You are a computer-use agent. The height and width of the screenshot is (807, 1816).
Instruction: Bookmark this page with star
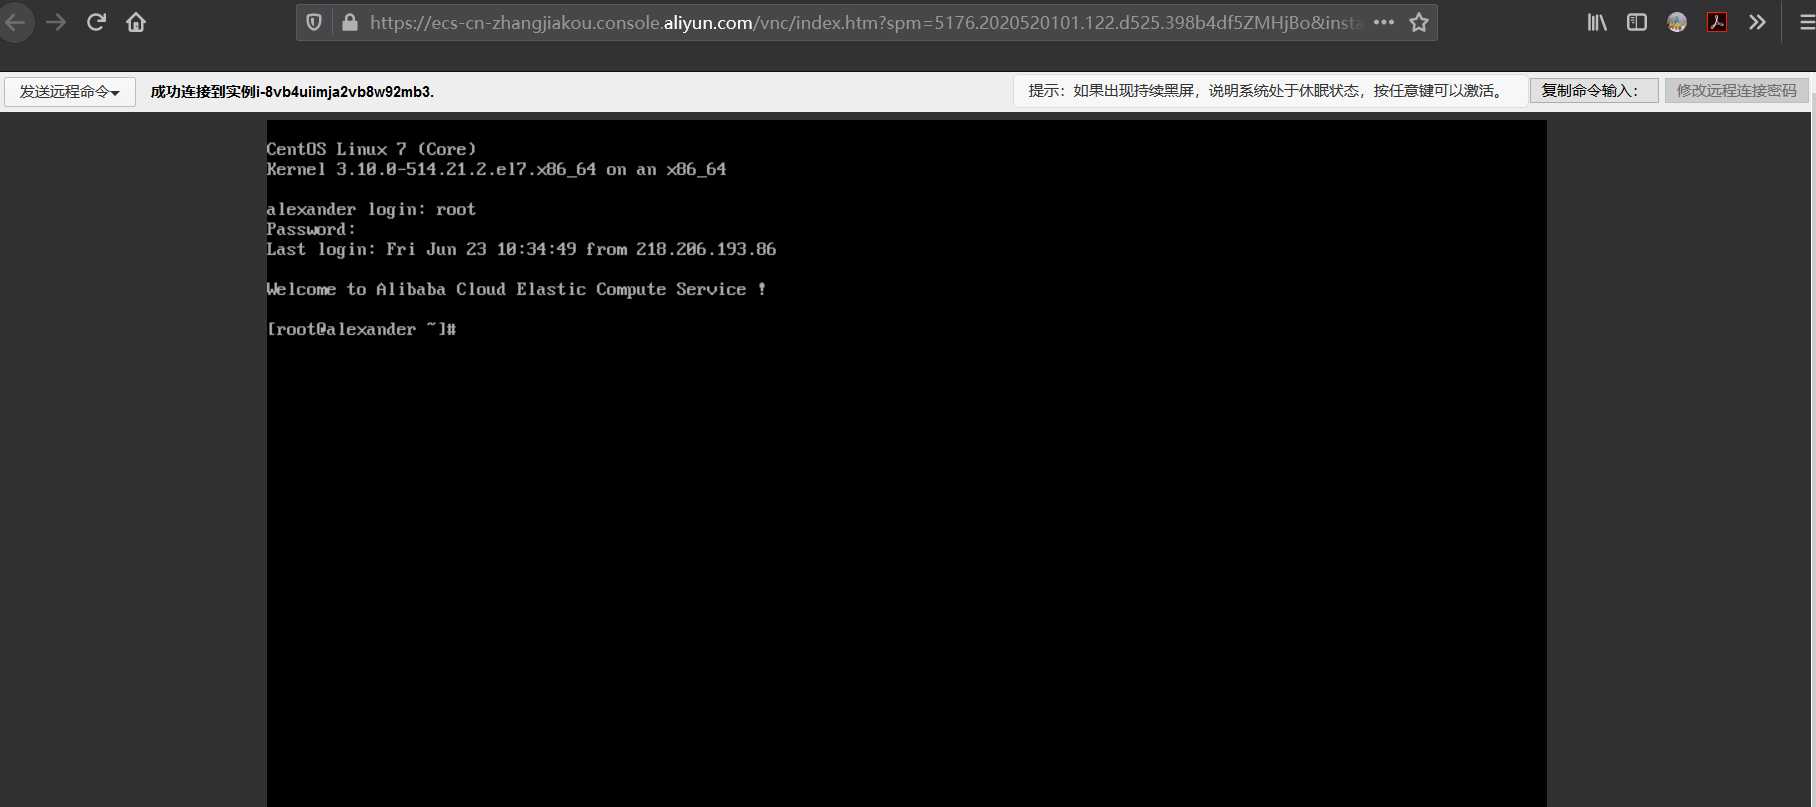tap(1419, 22)
